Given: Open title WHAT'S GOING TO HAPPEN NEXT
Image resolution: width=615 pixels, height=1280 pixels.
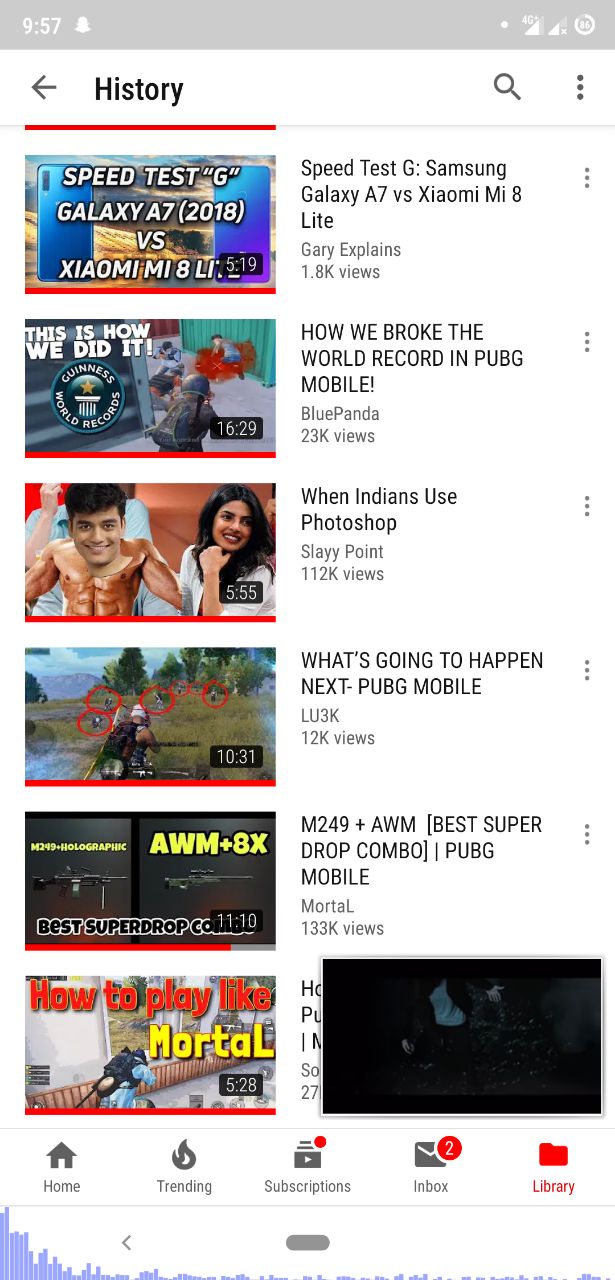Looking at the screenshot, I should [422, 673].
